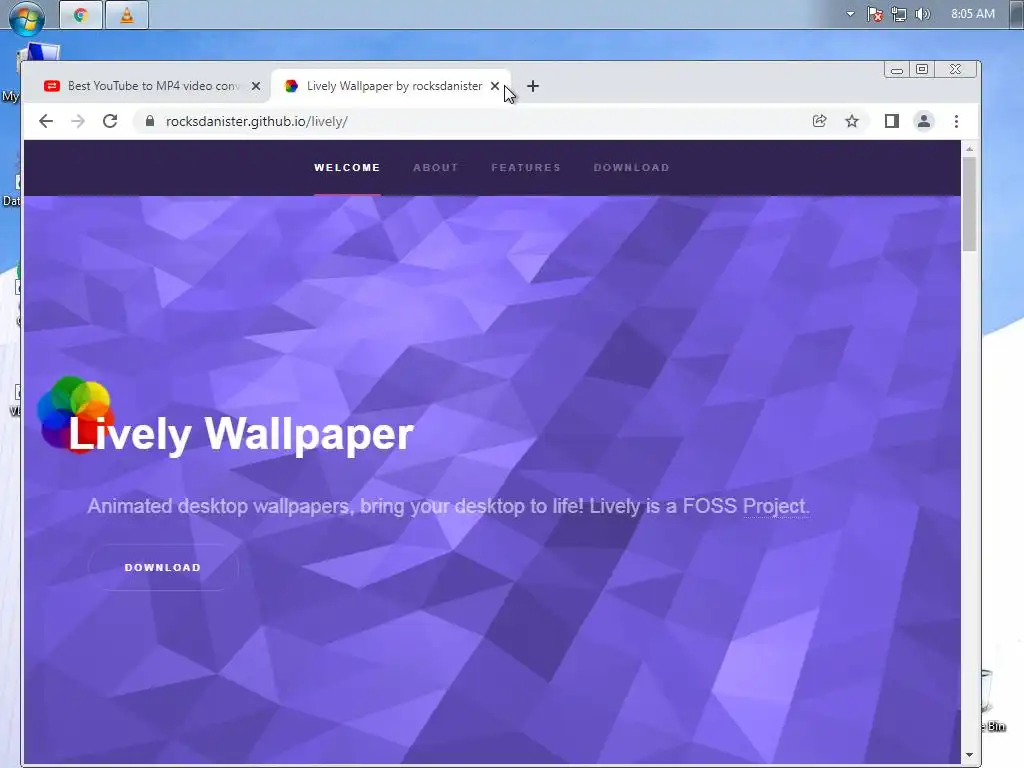This screenshot has height=768, width=1024.
Task: Click page scrollbar up arrow
Action: (x=969, y=150)
